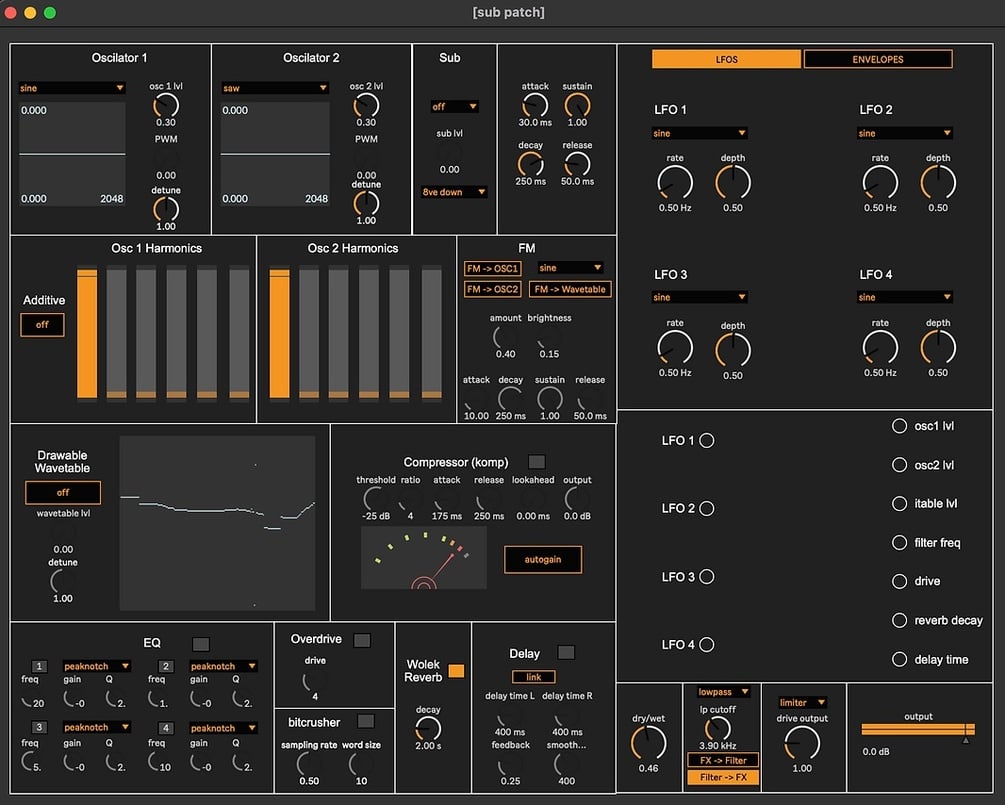The height and width of the screenshot is (805, 1005).
Task: Click the FM brightness dial
Action: click(549, 336)
